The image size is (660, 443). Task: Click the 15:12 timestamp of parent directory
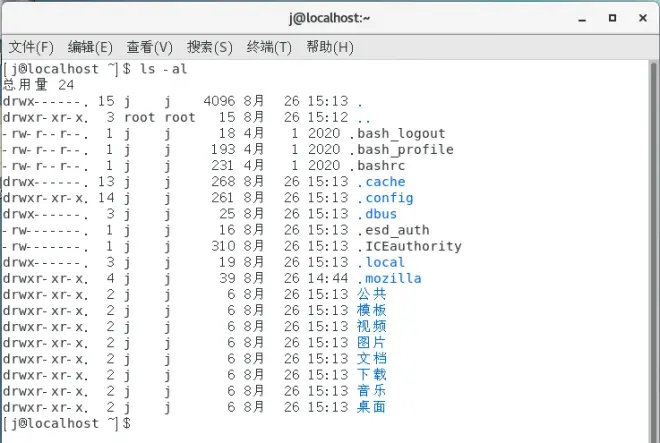(x=328, y=117)
